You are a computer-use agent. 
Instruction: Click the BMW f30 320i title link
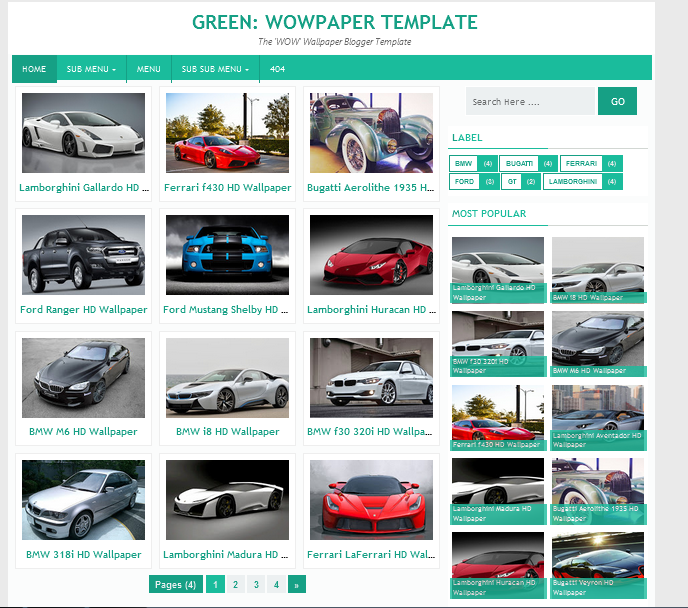click(x=369, y=432)
